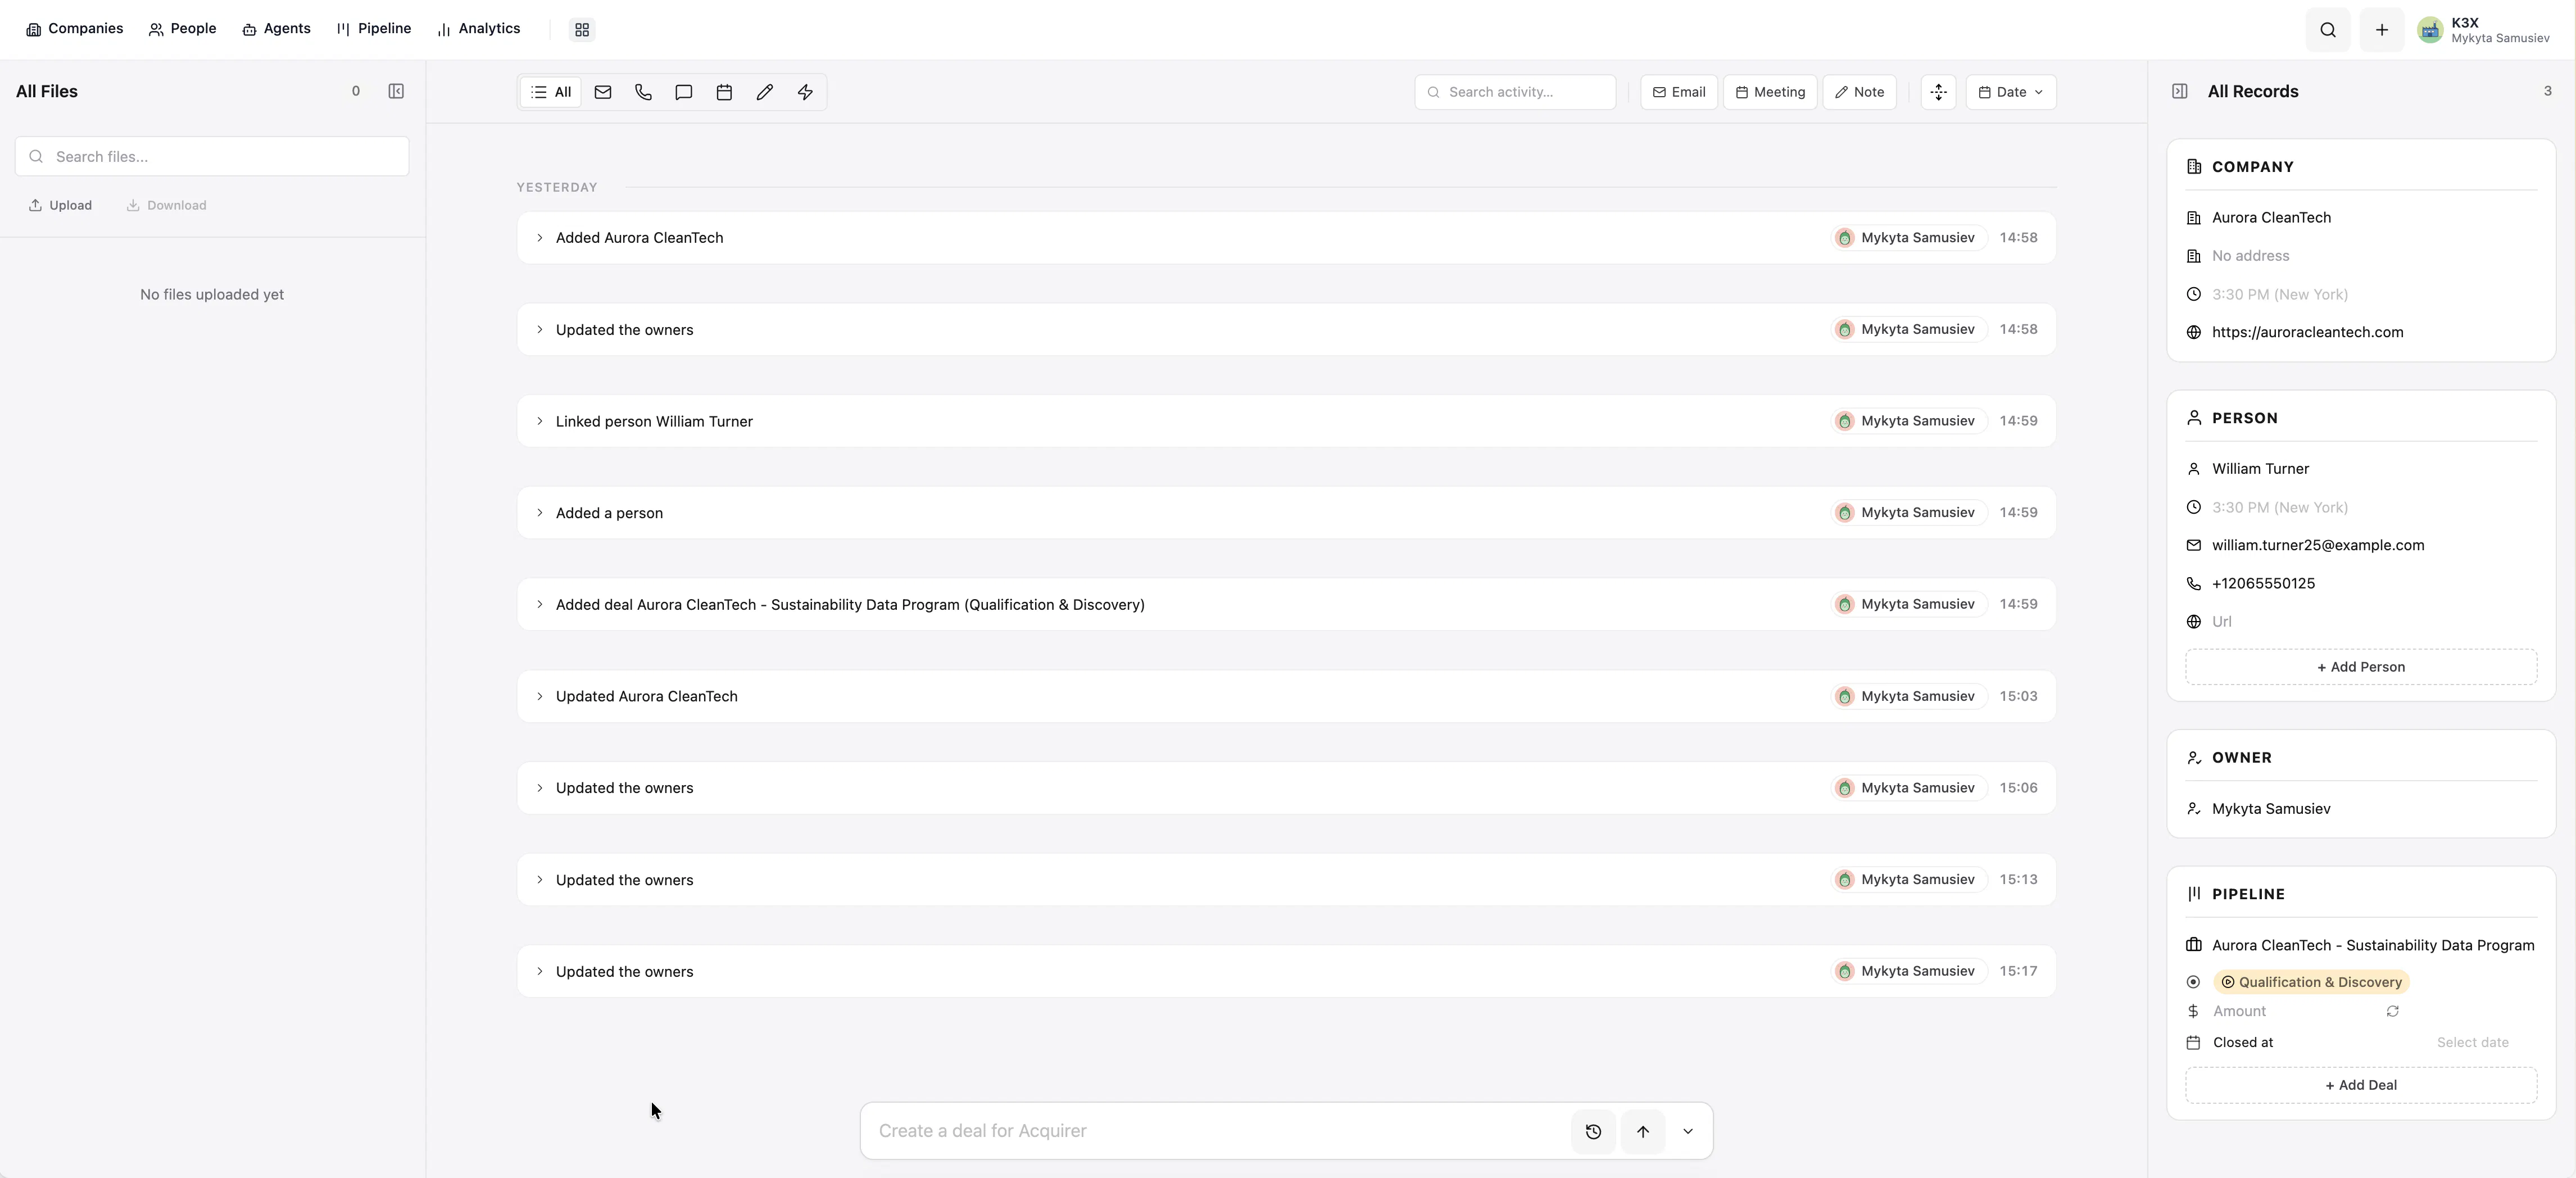Click the Qualification & Discovery stage badge
The width and height of the screenshot is (2576, 1178).
pyautogui.click(x=2311, y=982)
